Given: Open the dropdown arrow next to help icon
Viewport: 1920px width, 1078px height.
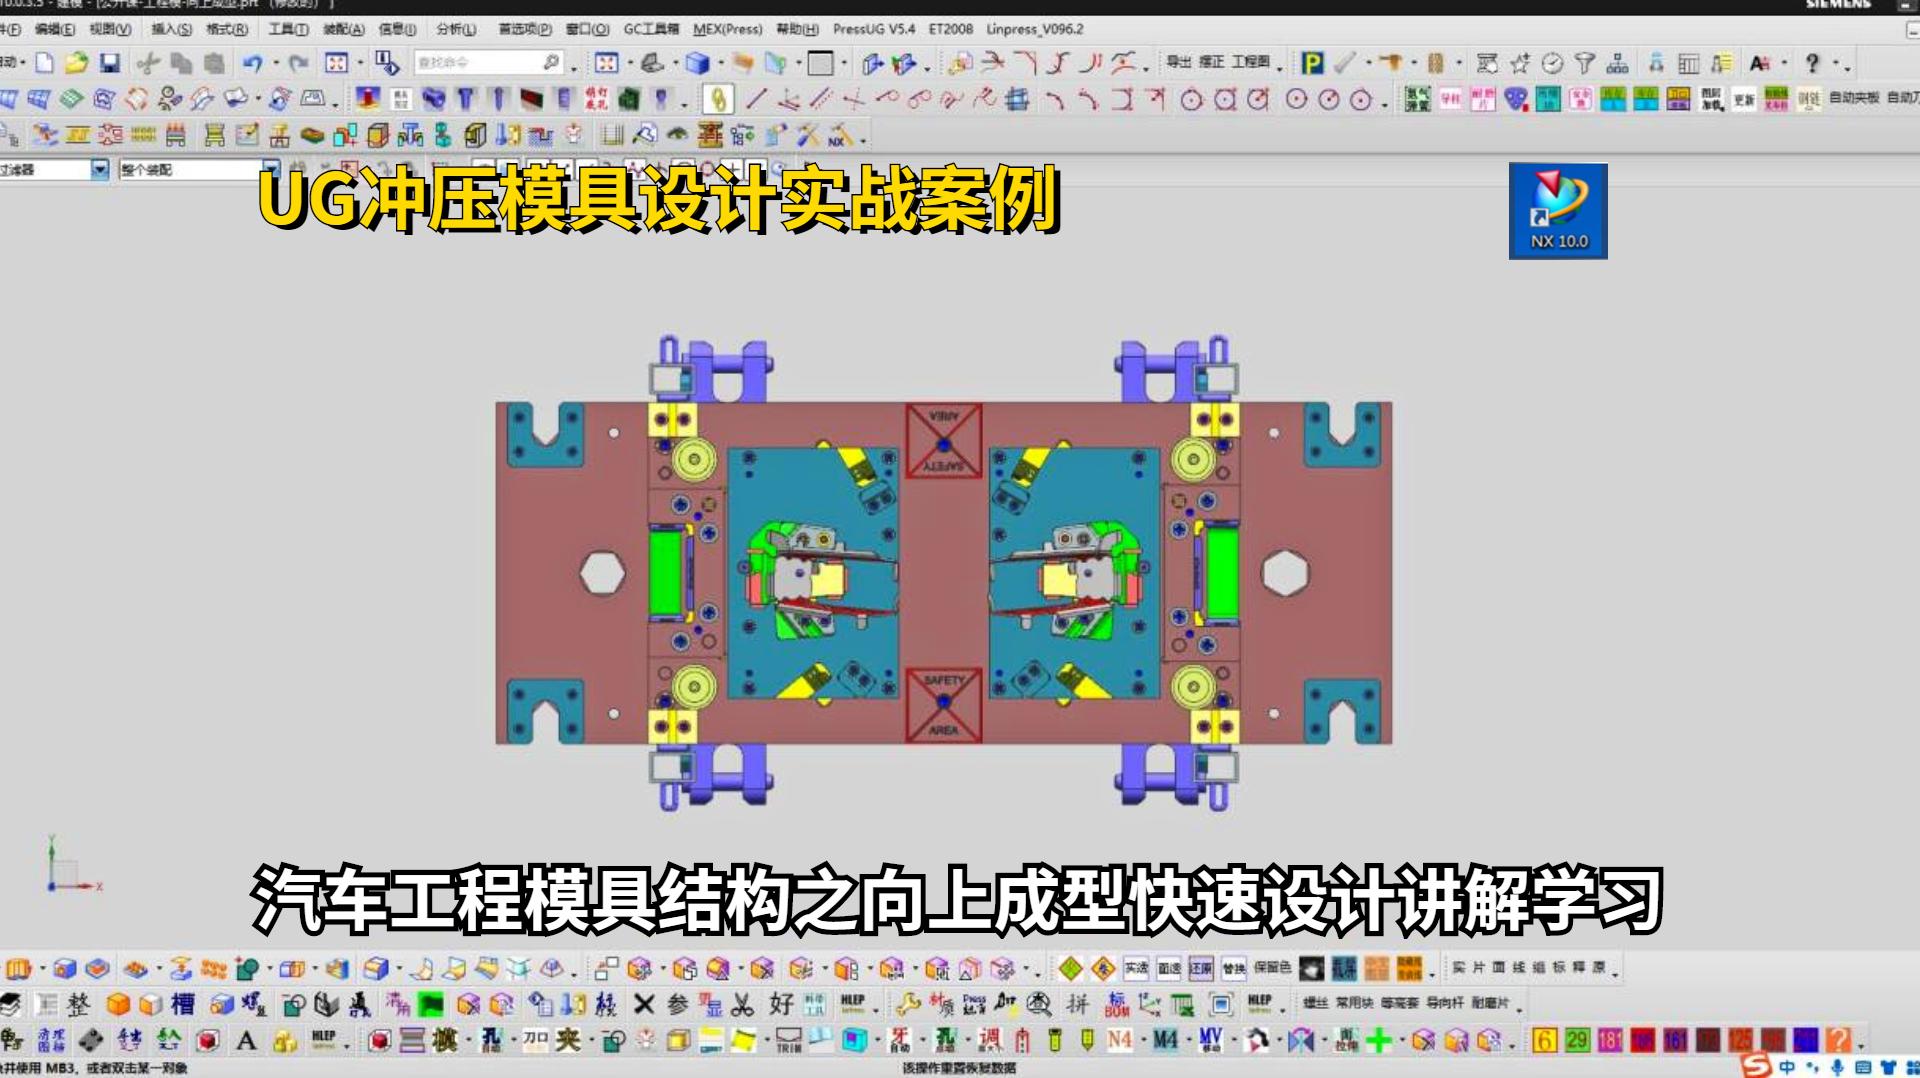Looking at the screenshot, I should click(1834, 64).
